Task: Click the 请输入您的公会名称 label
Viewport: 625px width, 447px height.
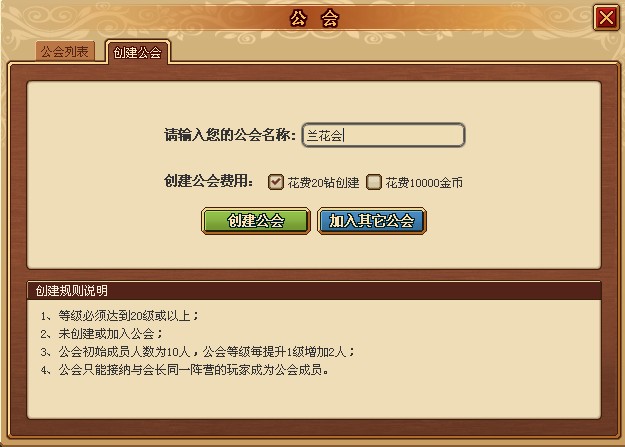Action: pos(230,135)
